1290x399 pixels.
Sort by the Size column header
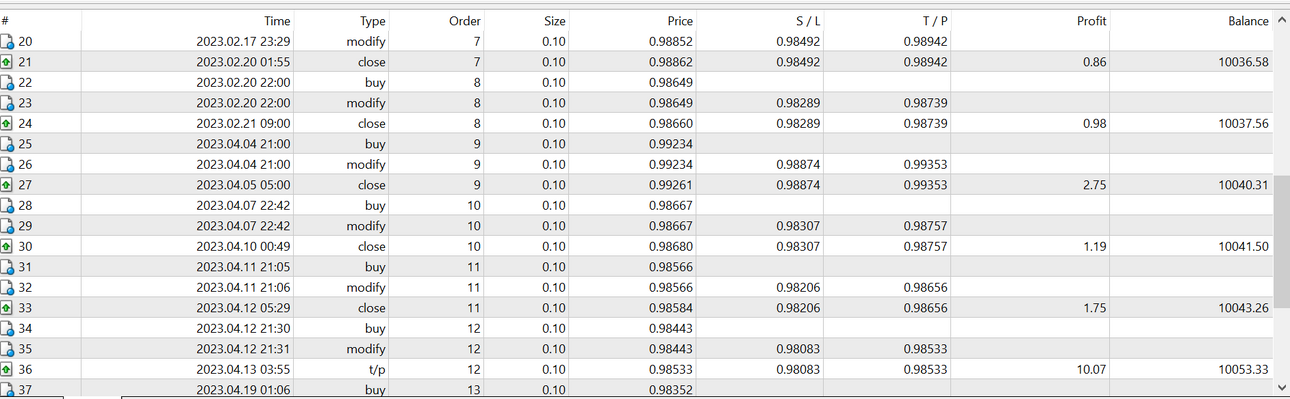click(x=527, y=21)
